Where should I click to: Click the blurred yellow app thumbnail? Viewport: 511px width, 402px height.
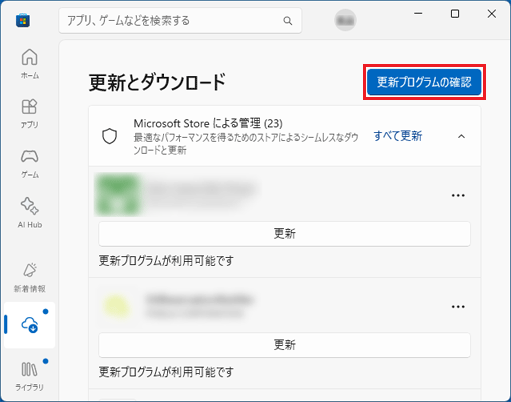pos(116,306)
